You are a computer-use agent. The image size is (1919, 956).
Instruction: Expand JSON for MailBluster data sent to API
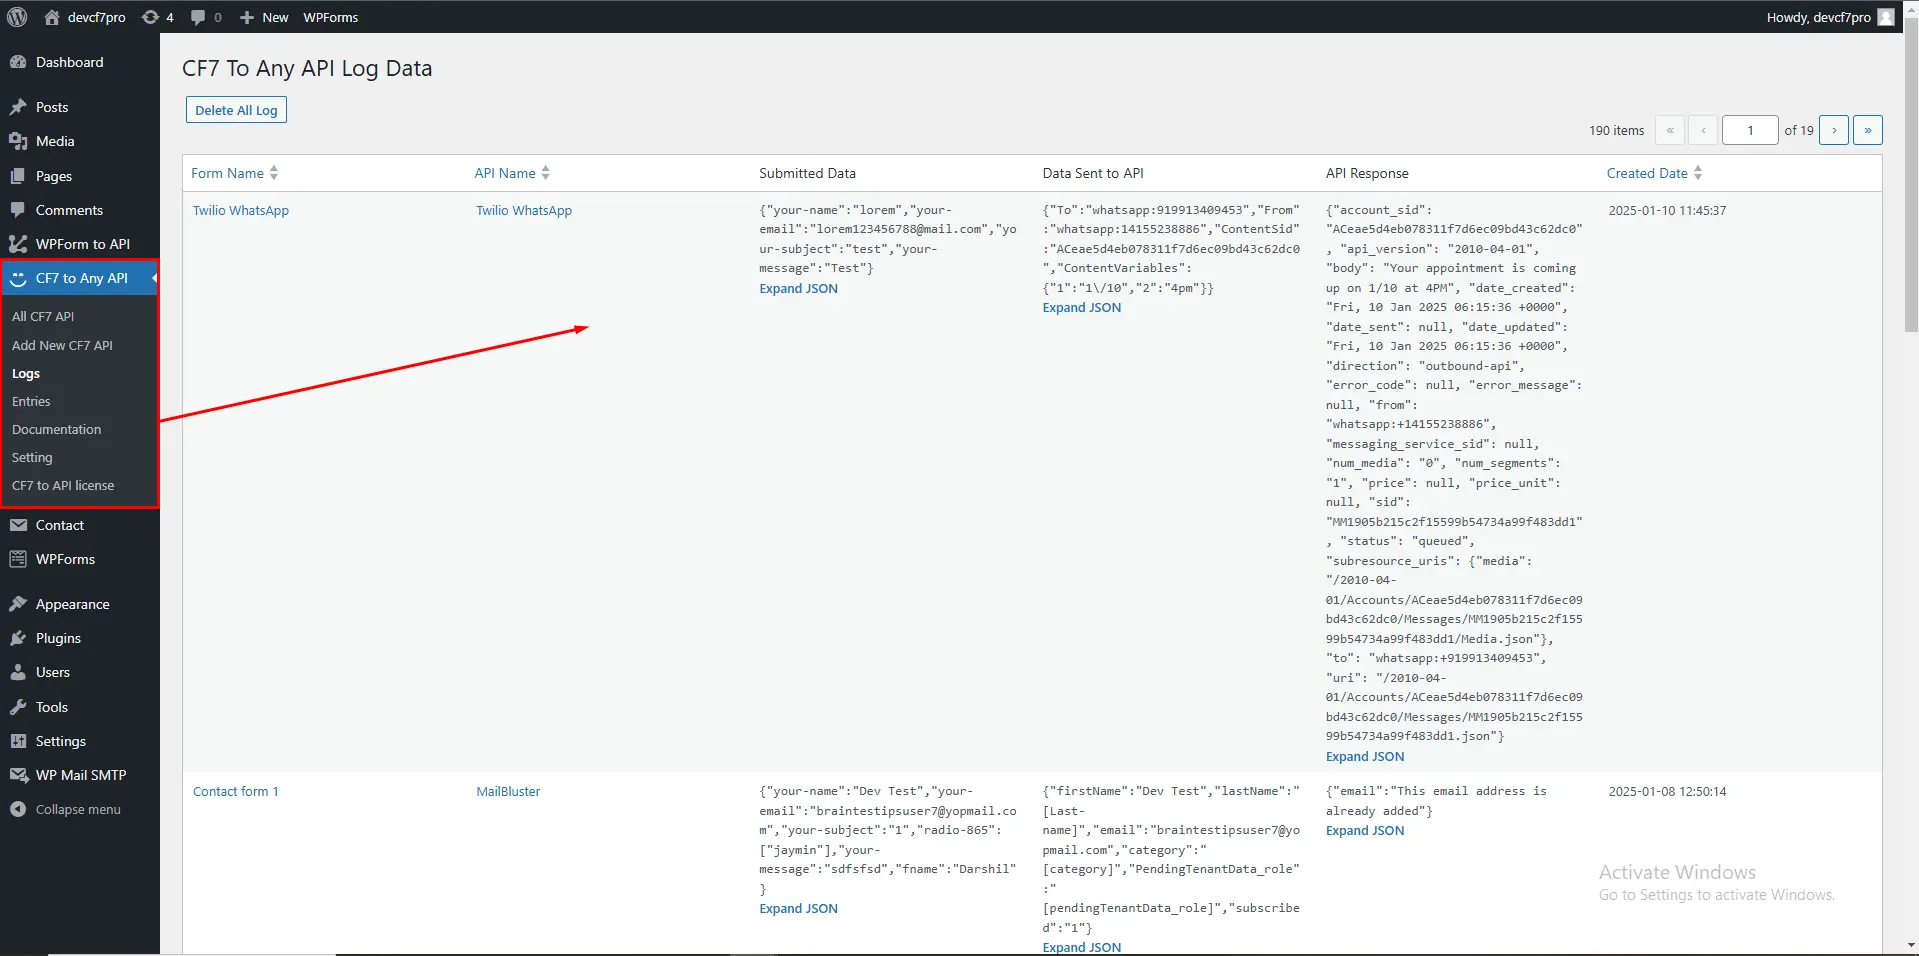click(1082, 947)
